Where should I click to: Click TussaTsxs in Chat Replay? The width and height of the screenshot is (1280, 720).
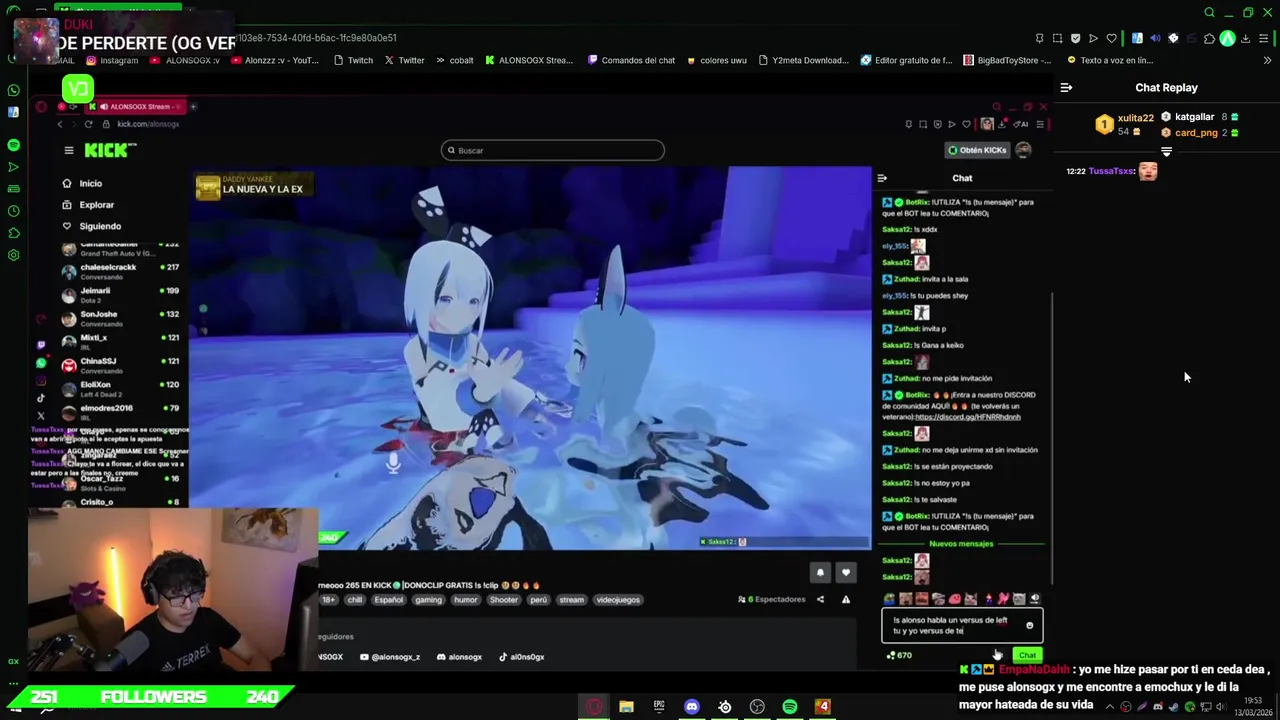(1110, 171)
